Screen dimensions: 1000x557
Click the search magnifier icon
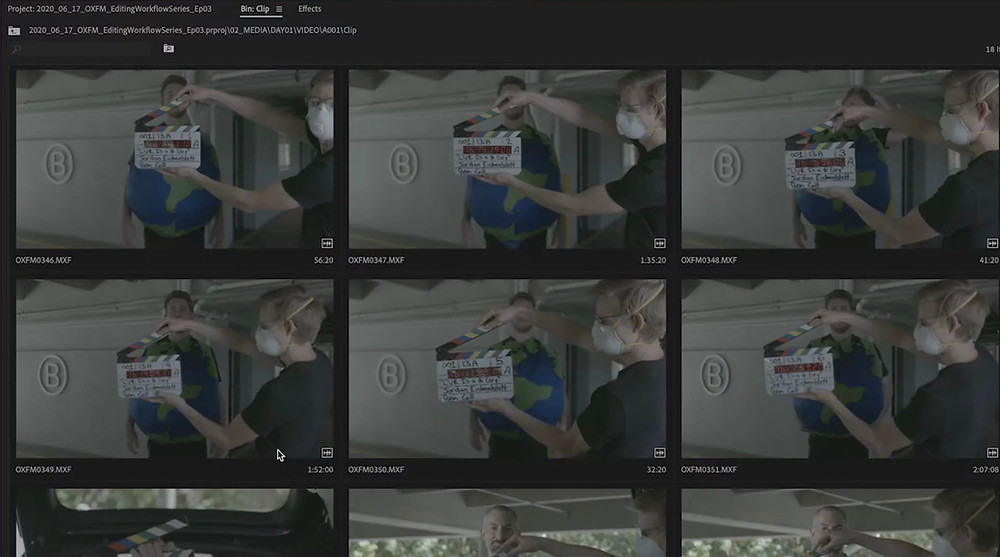(17, 48)
